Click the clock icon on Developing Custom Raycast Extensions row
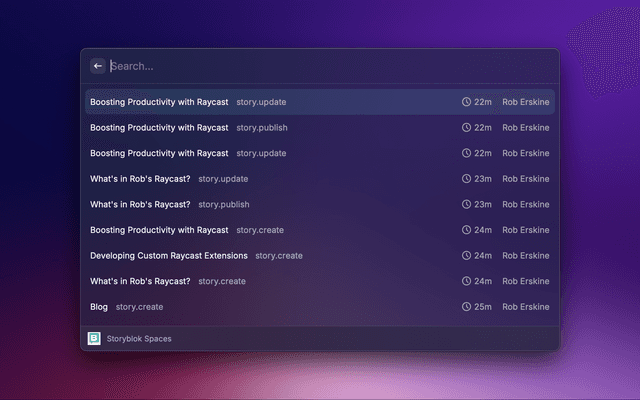Image resolution: width=640 pixels, height=400 pixels. pos(466,256)
